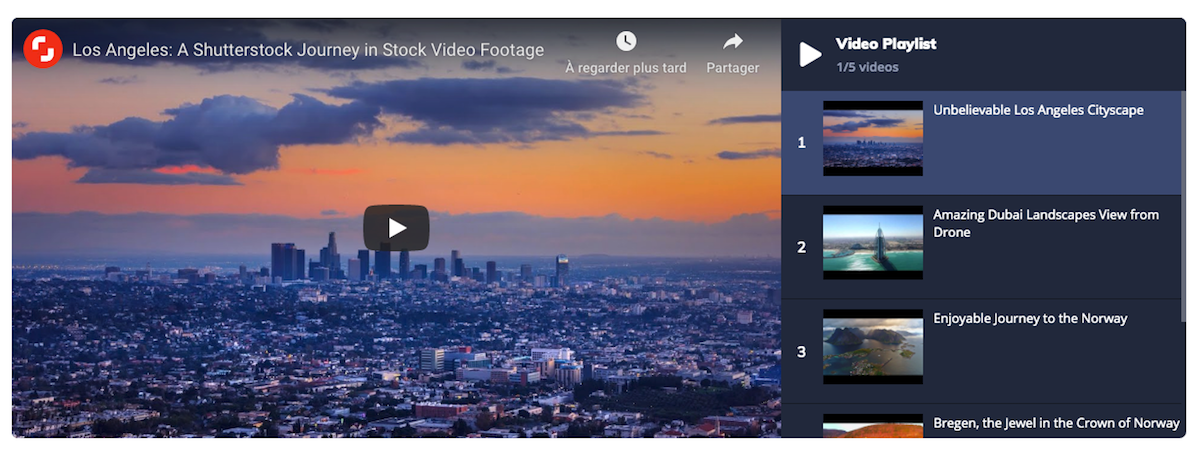The width and height of the screenshot is (1200, 449).
Task: Click playlist item number 3
Action: [801, 352]
